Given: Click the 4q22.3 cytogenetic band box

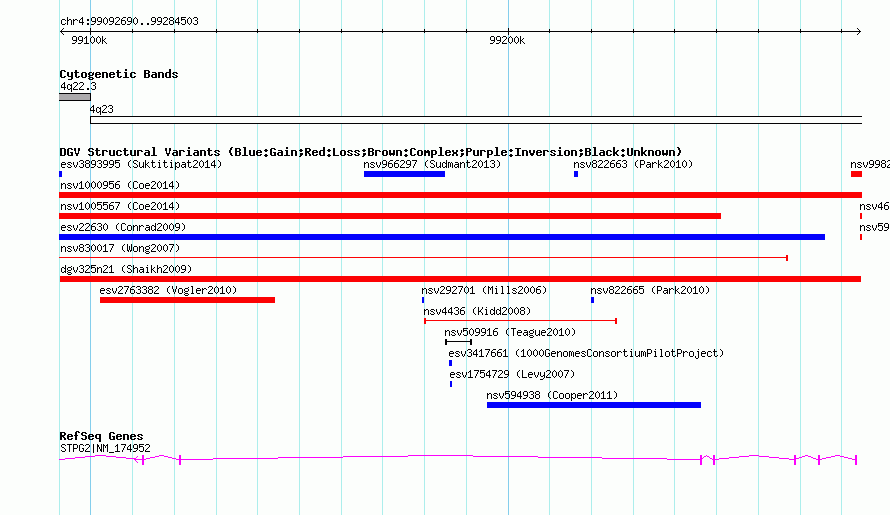Looking at the screenshot, I should click(75, 97).
